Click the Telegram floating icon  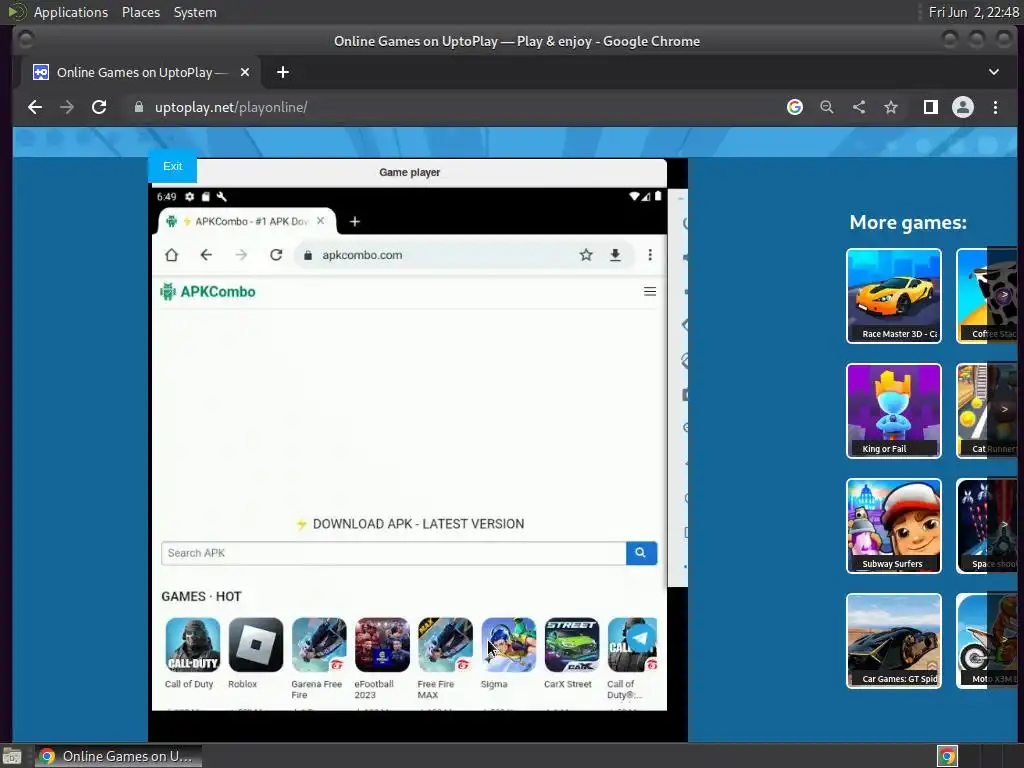point(641,638)
